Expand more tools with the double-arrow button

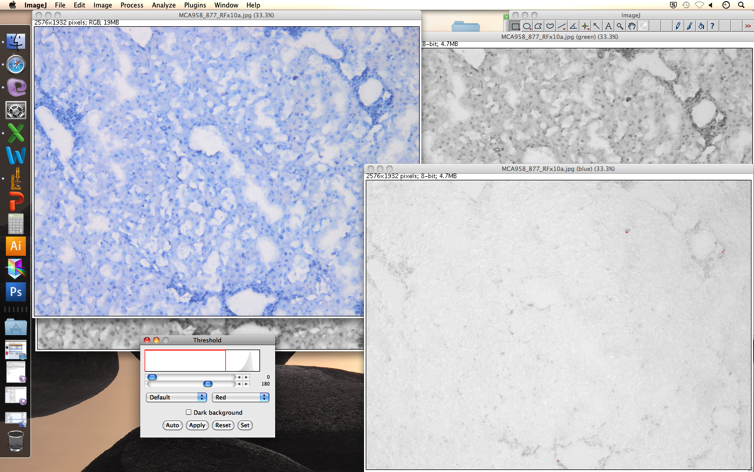[747, 26]
